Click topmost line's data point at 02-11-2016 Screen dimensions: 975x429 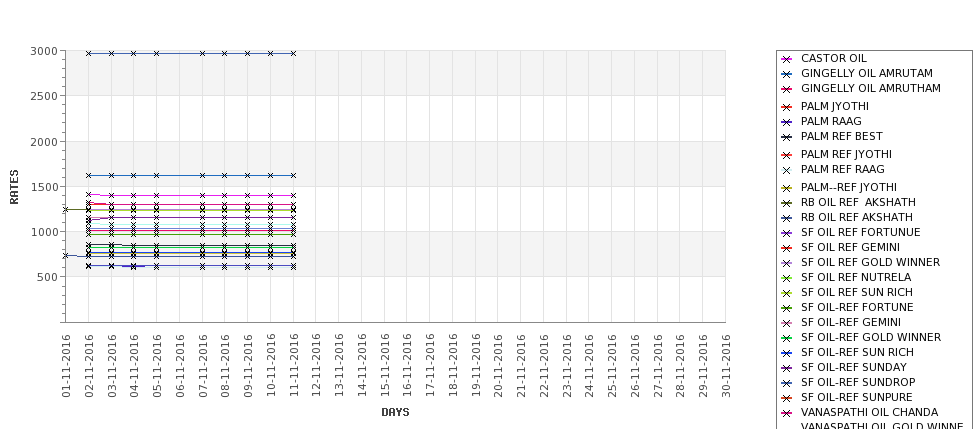click(x=88, y=53)
